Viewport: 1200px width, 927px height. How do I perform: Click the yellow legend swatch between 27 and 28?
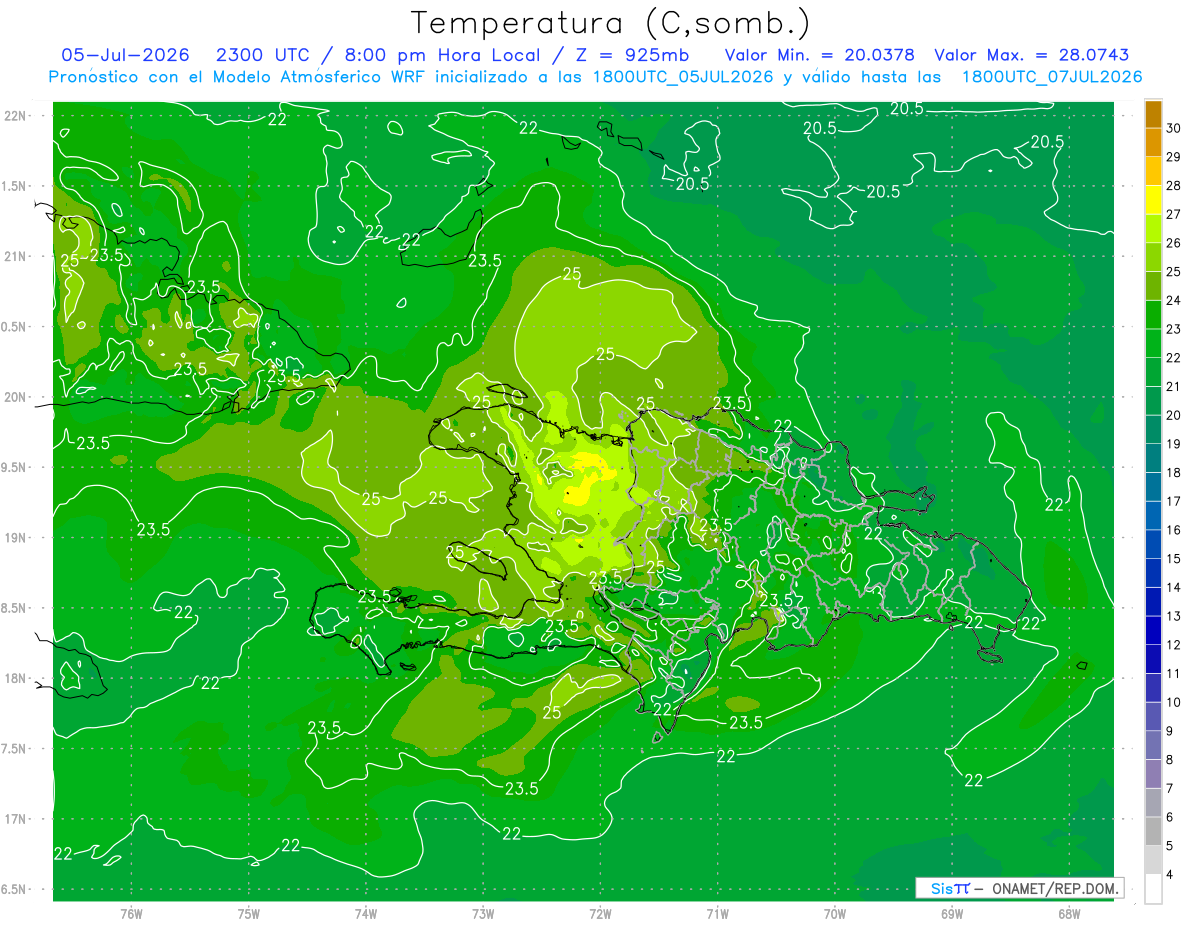(x=1153, y=200)
